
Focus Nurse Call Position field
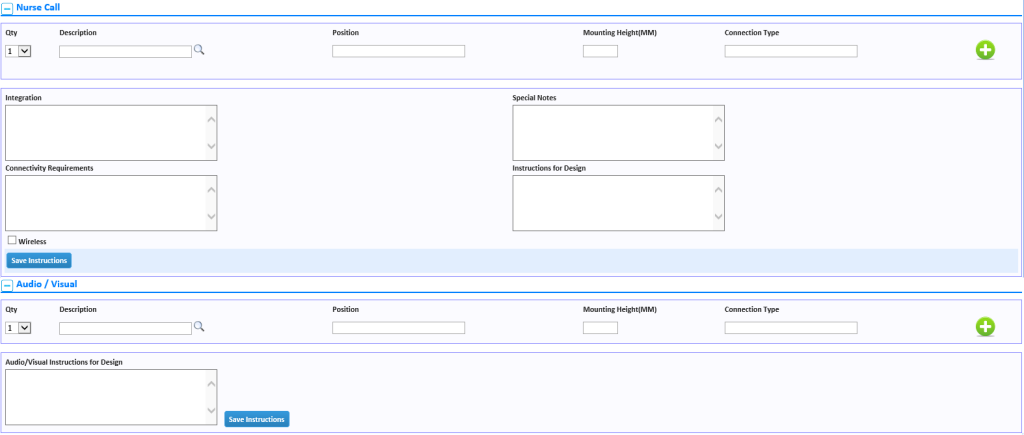click(398, 51)
